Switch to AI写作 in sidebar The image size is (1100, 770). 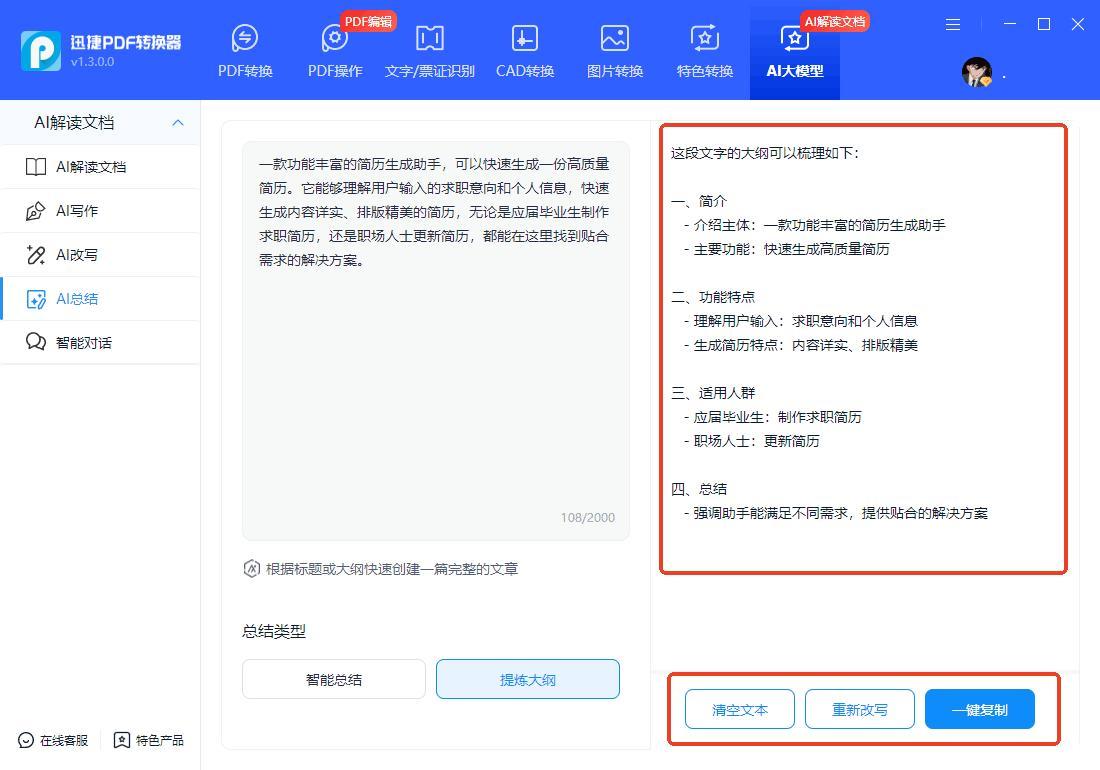tap(77, 211)
